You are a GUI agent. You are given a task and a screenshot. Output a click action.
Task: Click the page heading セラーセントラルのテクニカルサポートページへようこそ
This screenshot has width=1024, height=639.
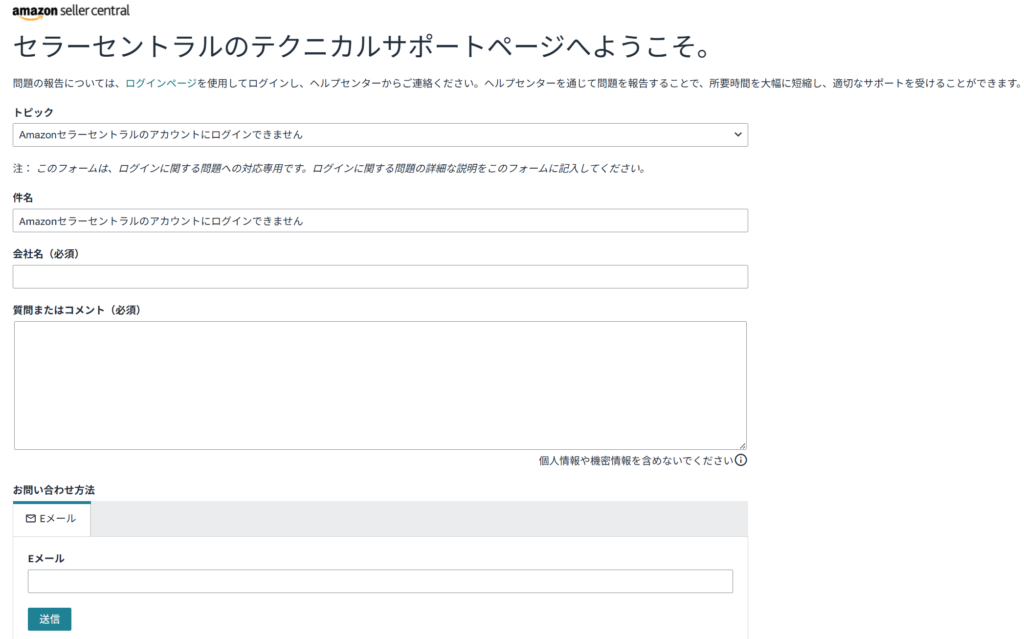(362, 46)
